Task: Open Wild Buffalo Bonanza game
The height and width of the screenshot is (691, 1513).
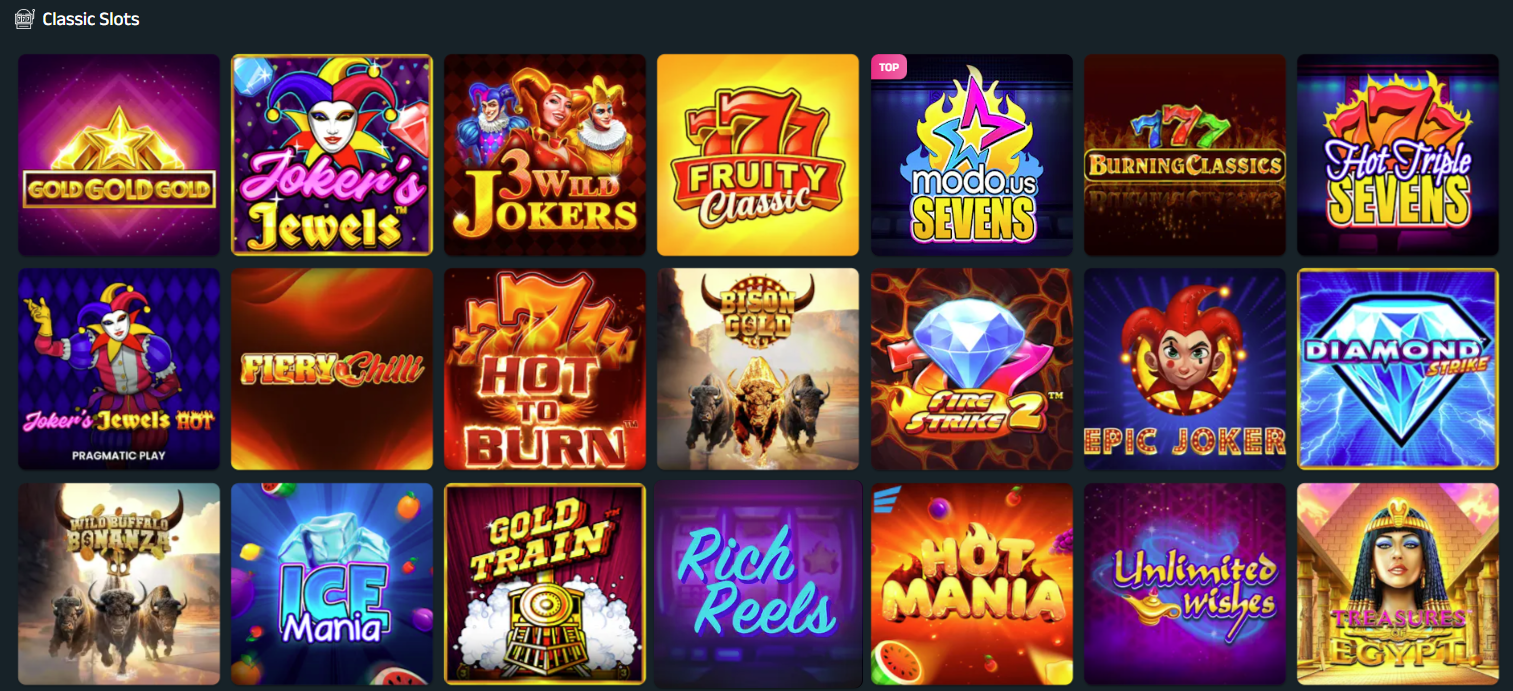Action: point(119,584)
